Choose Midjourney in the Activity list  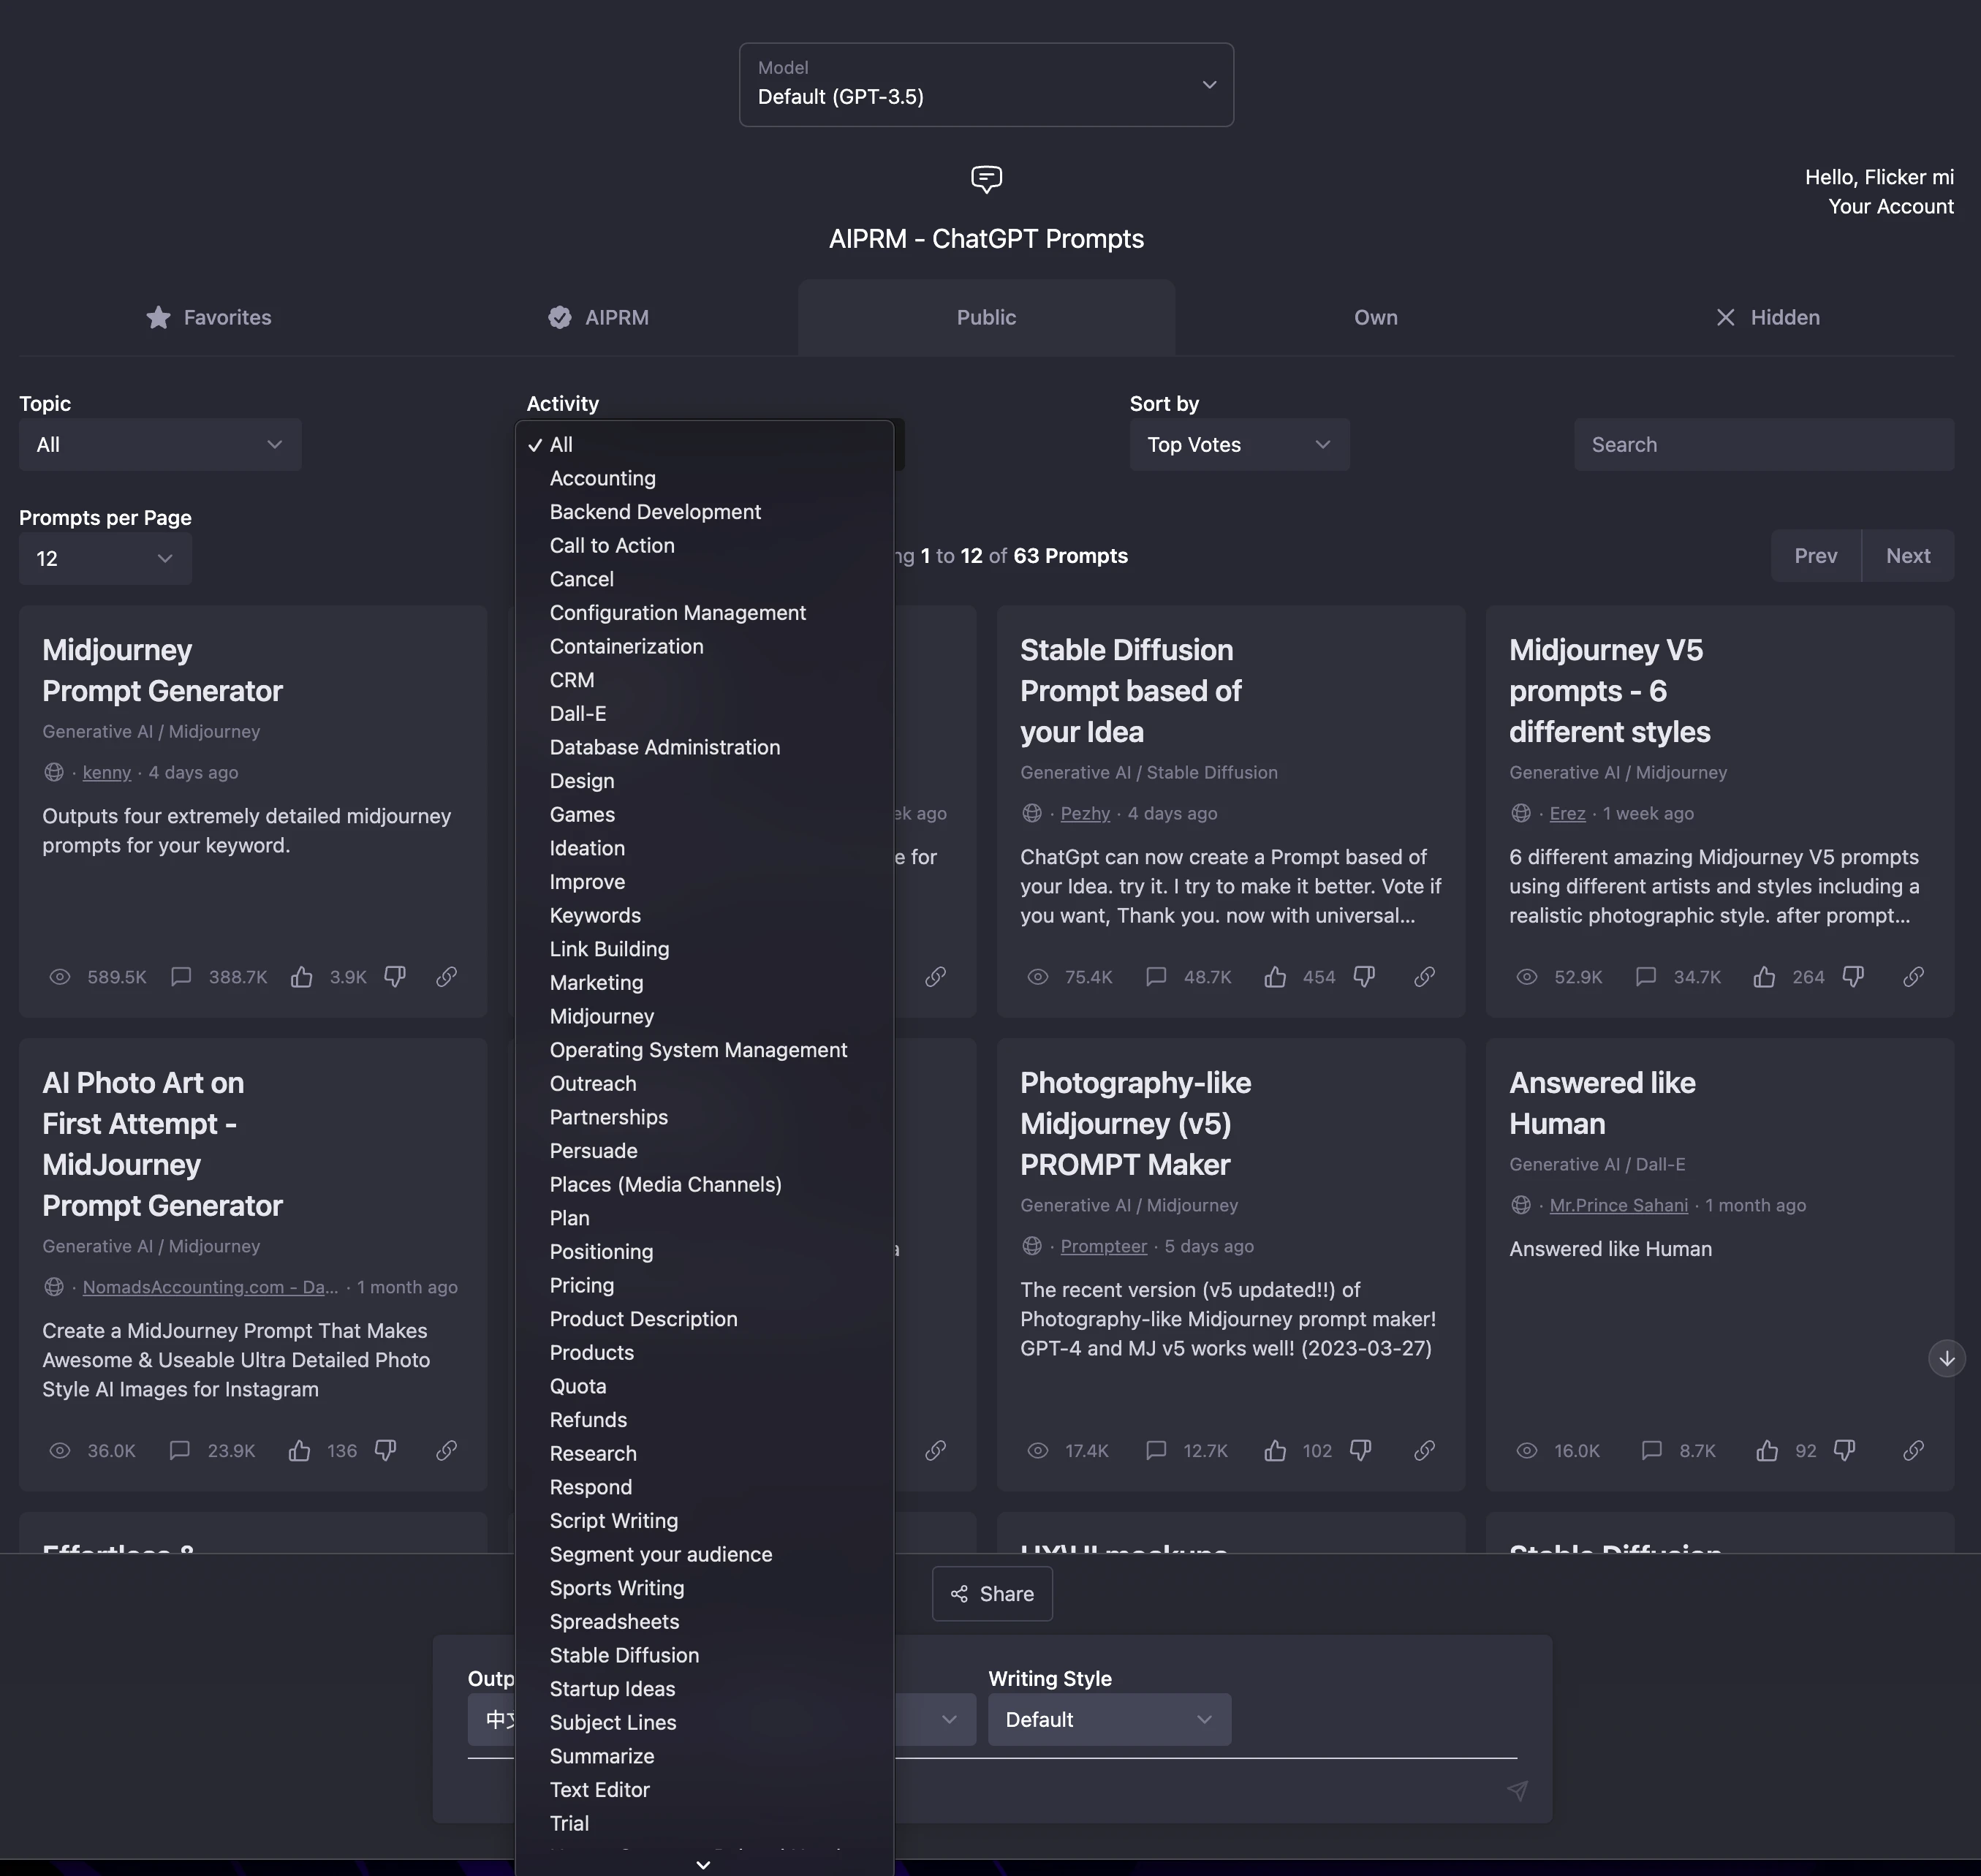(x=704, y=1017)
